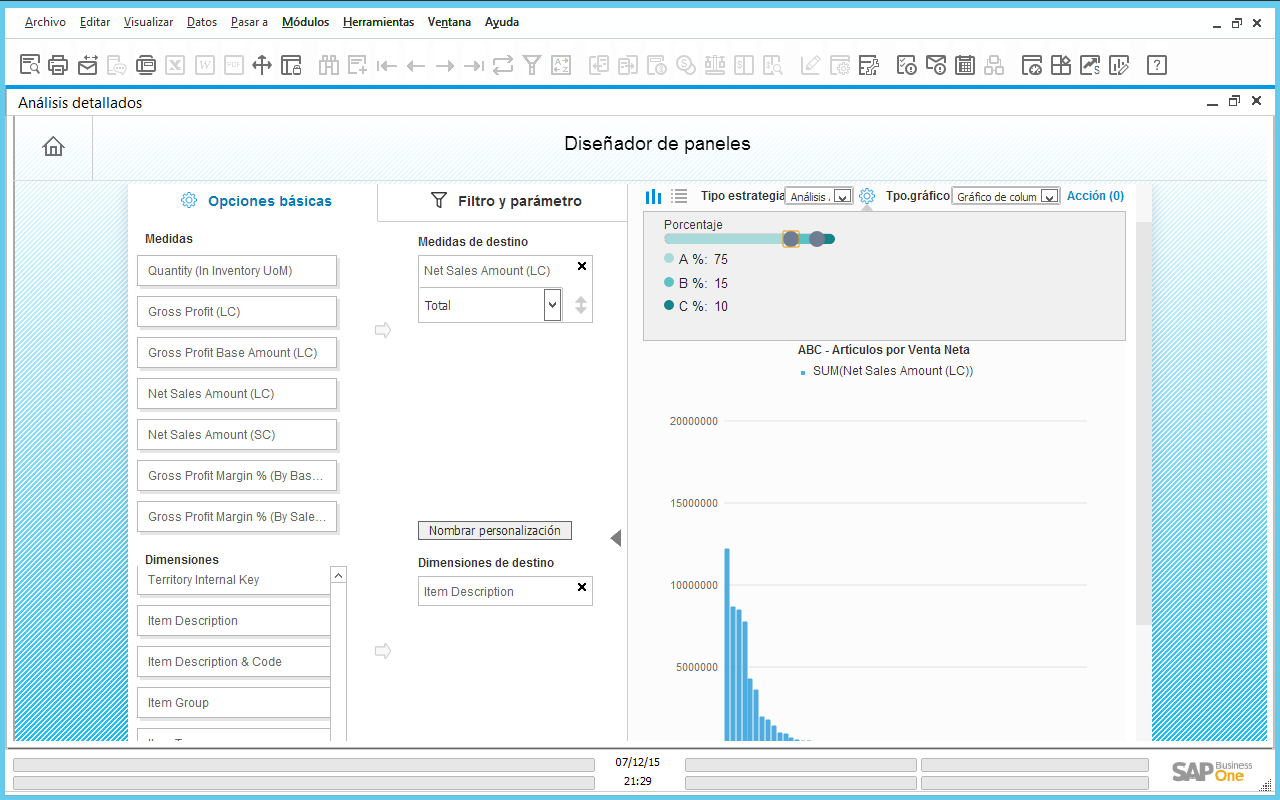The image size is (1280, 800).
Task: Click the Acción (0) link
Action: point(1095,196)
